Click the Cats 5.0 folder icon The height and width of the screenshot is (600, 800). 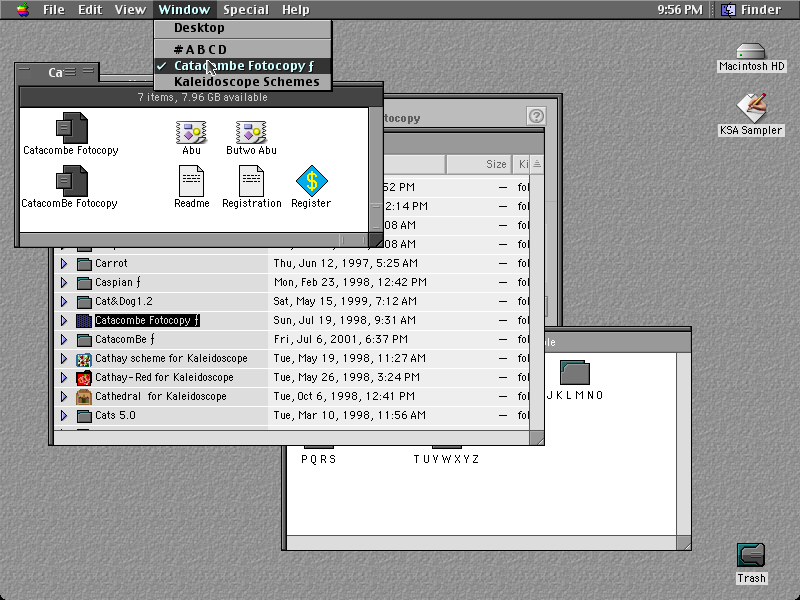click(84, 416)
